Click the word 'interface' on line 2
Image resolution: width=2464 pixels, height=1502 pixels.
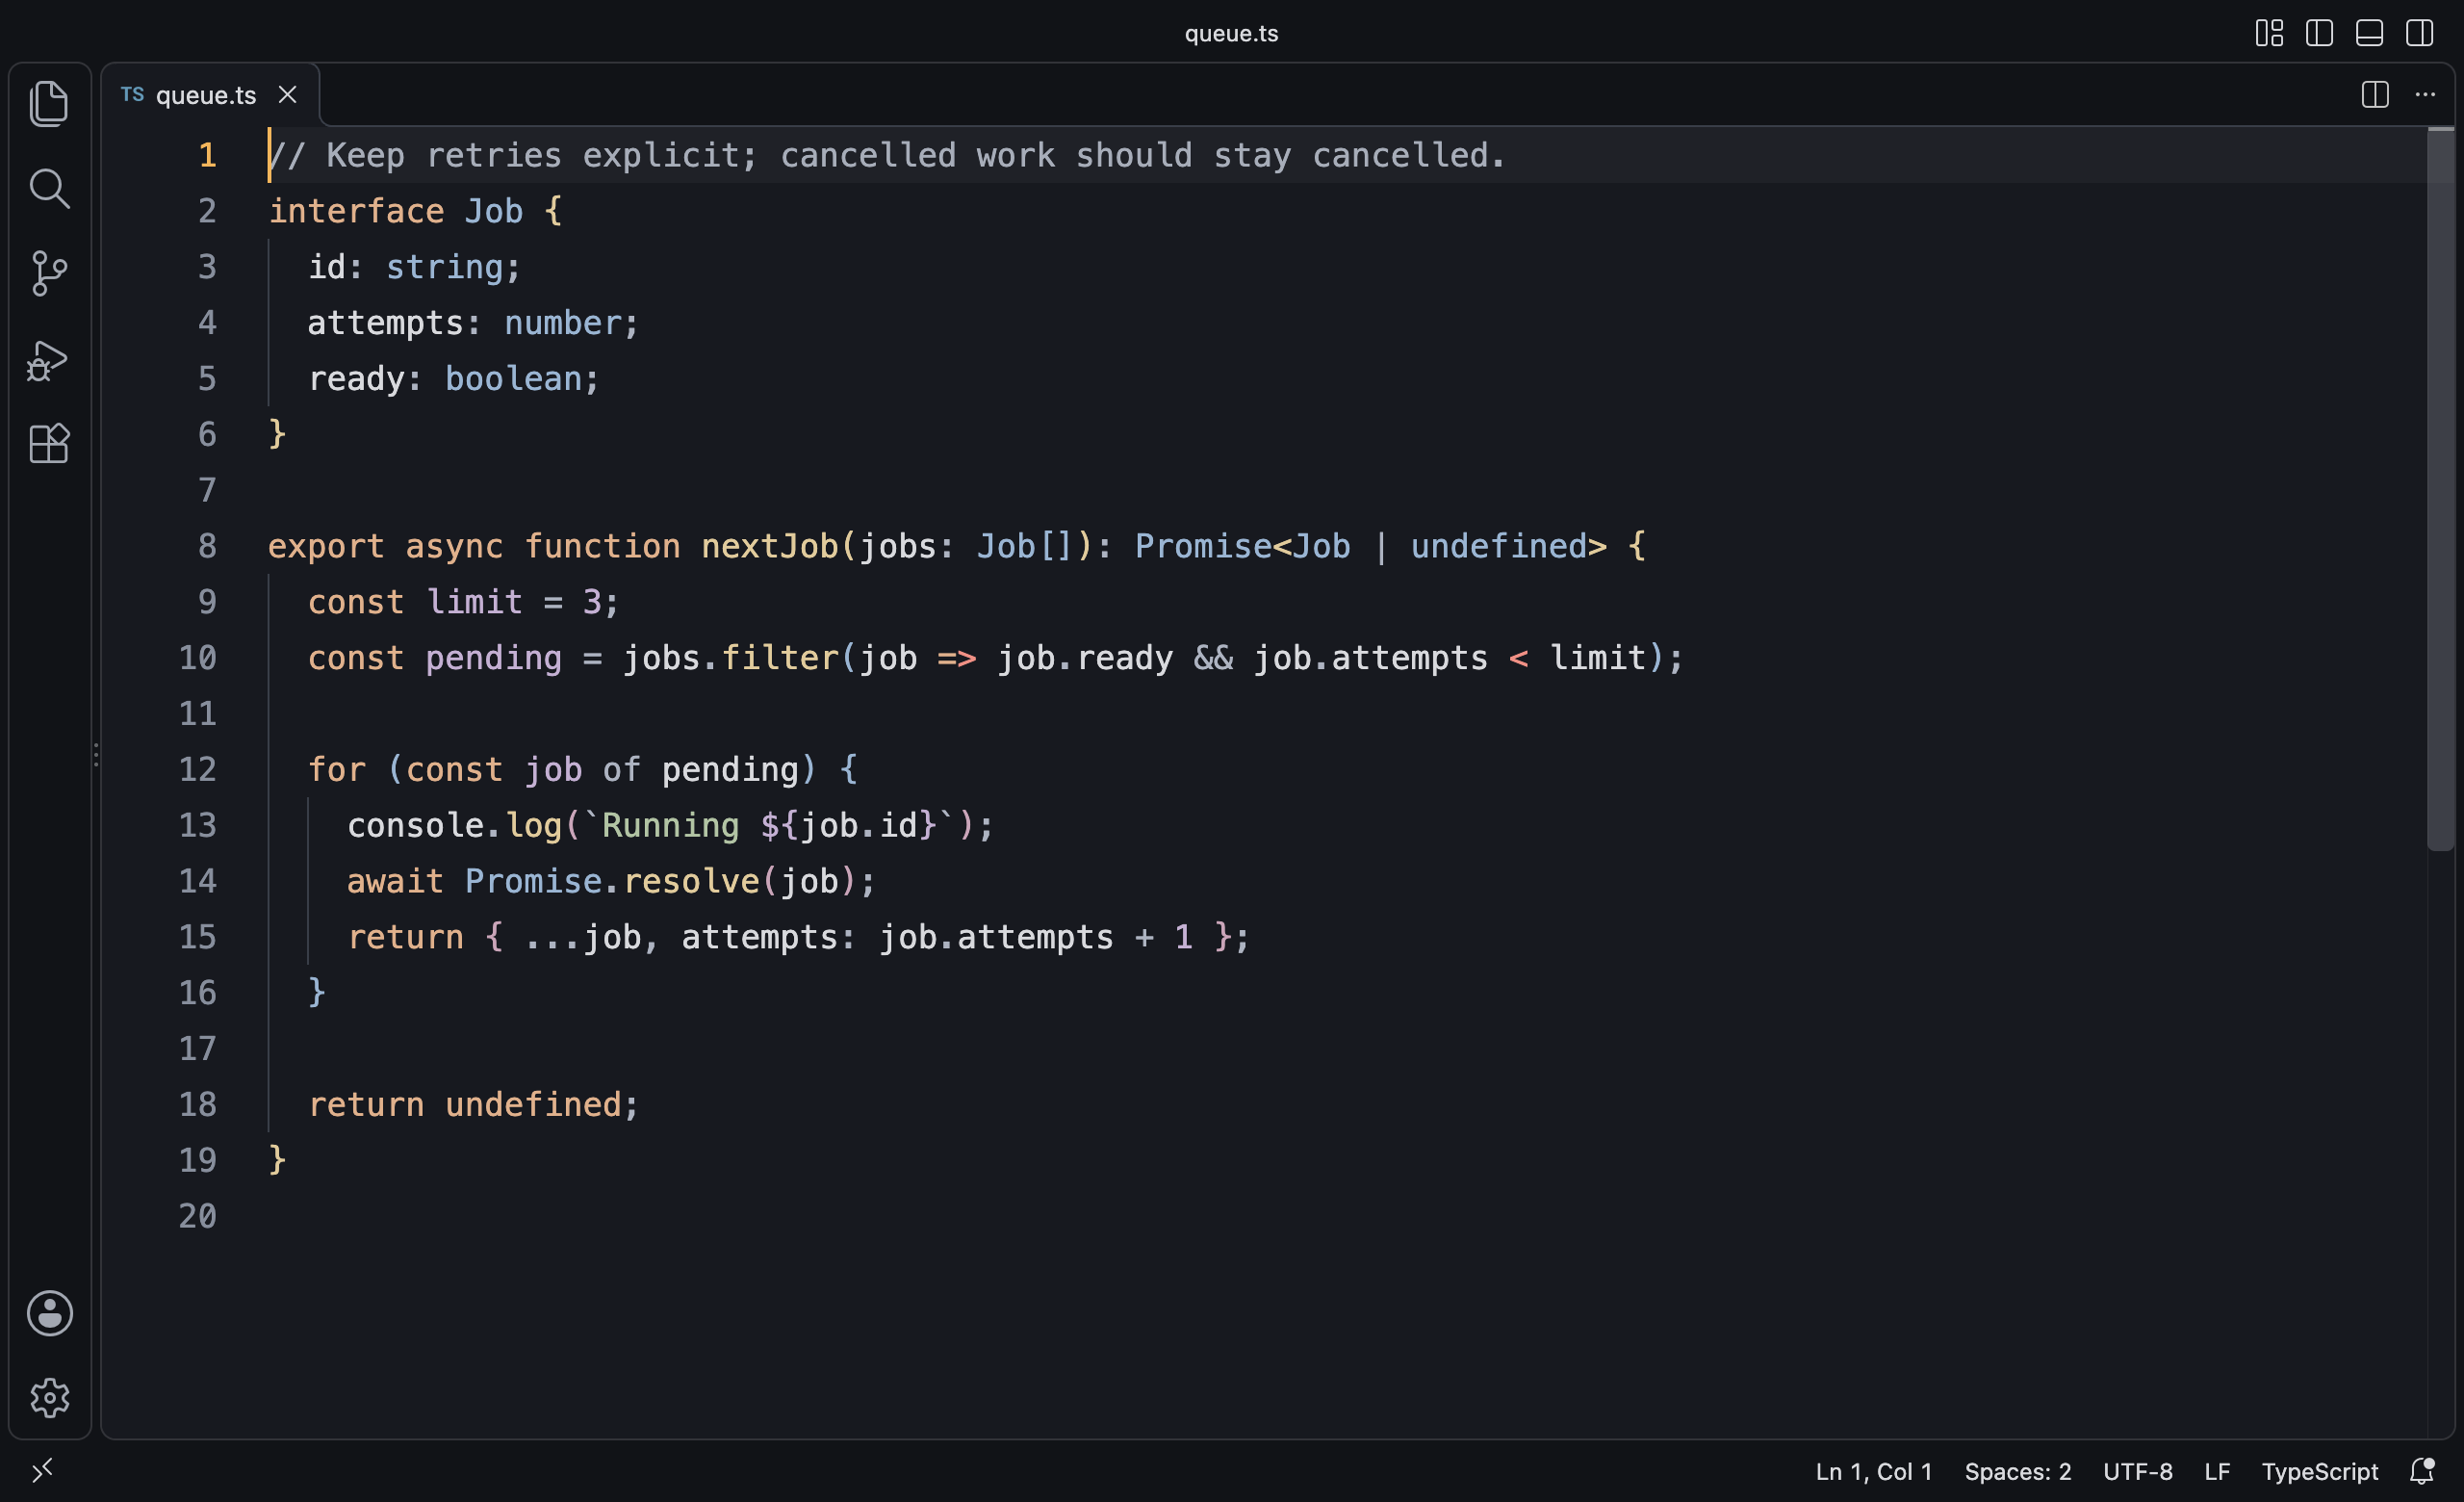click(356, 211)
